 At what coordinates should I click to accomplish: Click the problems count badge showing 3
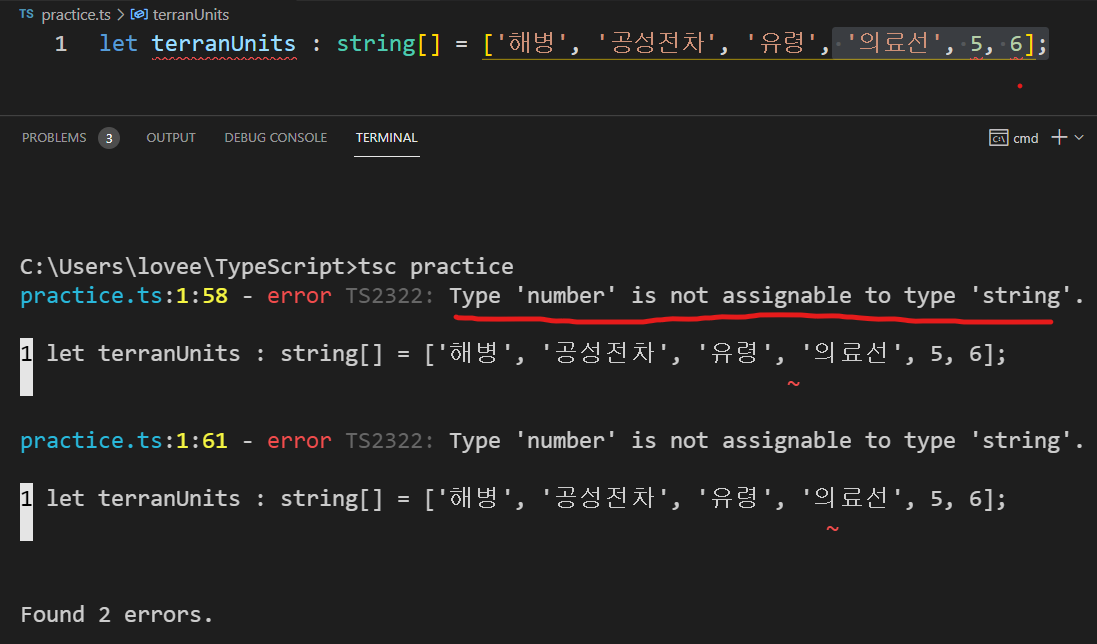point(109,137)
